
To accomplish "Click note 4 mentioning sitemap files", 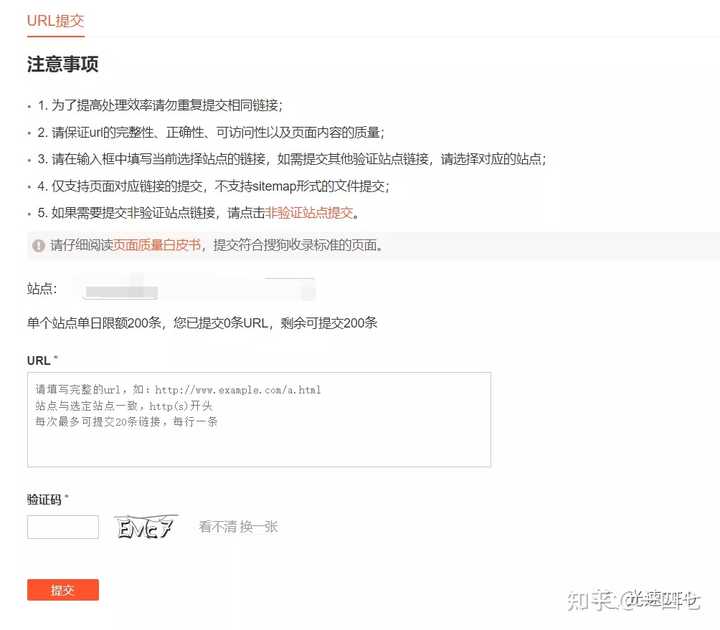I will [214, 186].
